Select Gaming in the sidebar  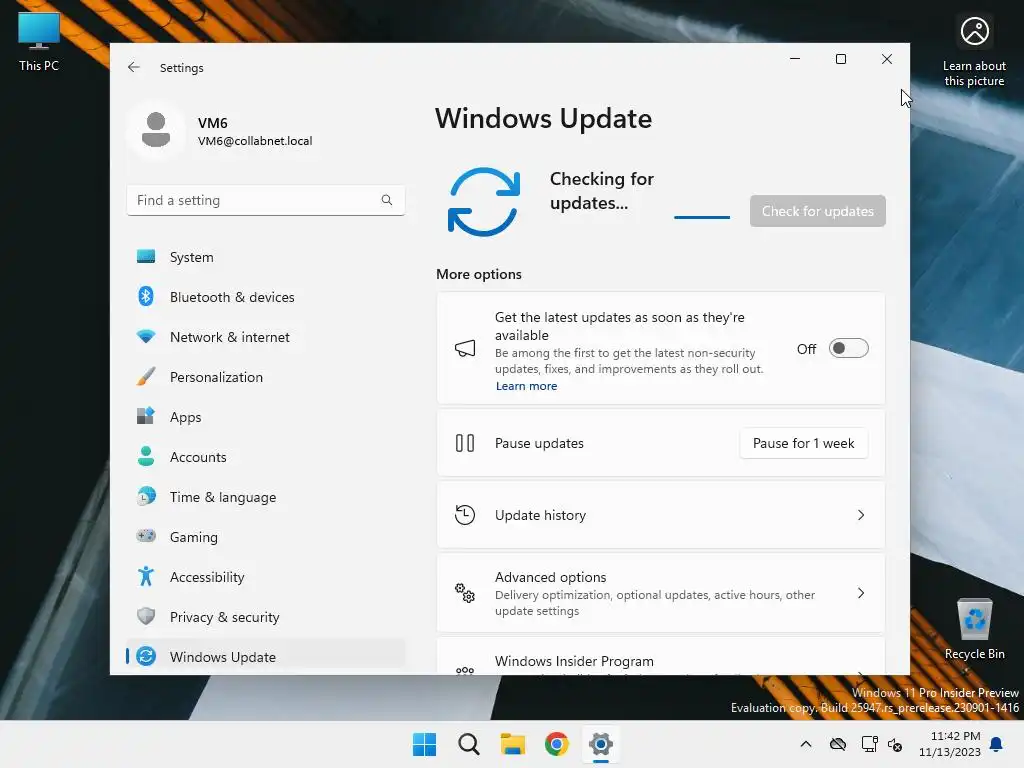(266, 537)
